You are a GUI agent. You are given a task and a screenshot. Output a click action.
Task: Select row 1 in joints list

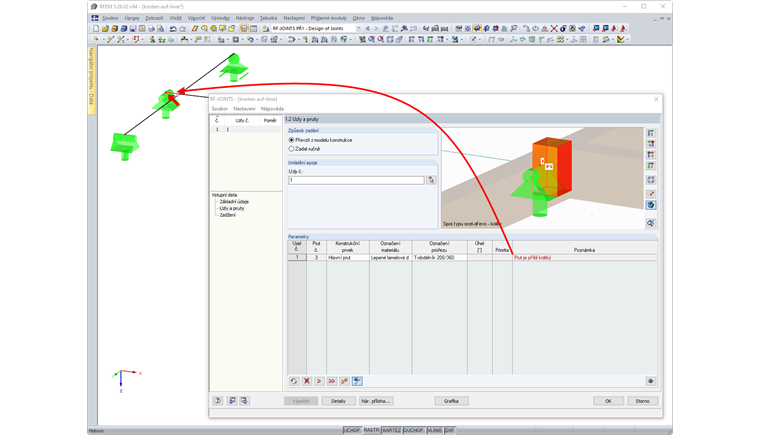[246, 129]
